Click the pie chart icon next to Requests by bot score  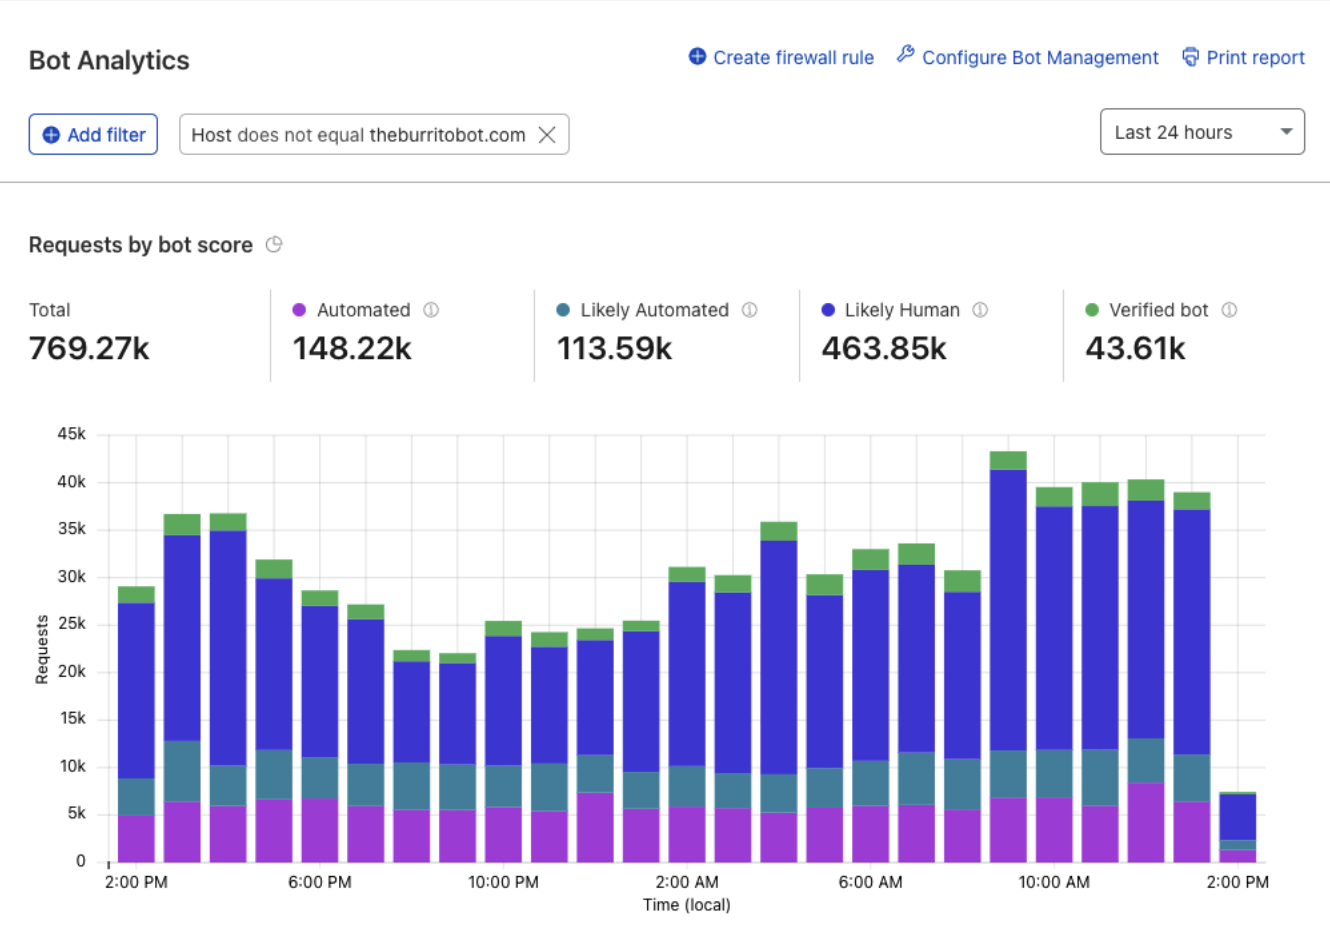point(274,245)
